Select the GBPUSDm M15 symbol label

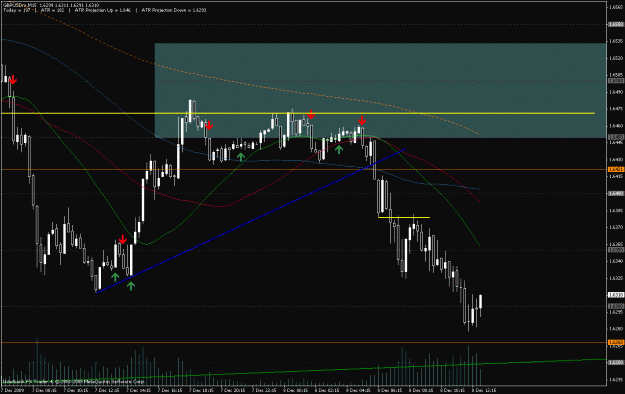(x=20, y=5)
